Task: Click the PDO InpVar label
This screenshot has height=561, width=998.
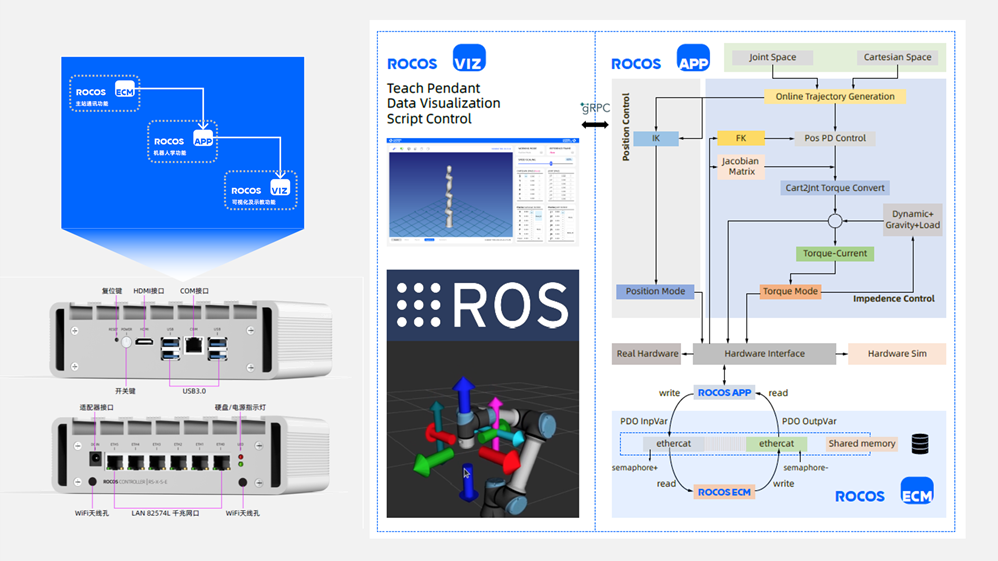Action: (643, 422)
